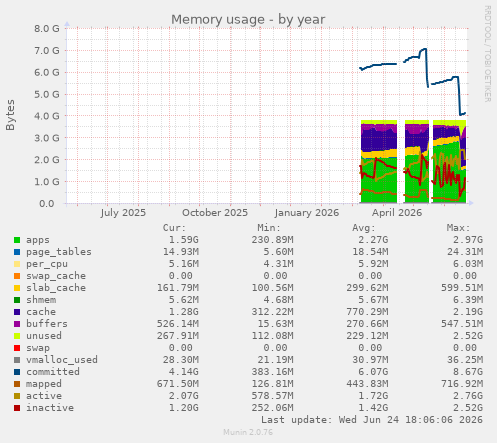The image size is (497, 443).
Task: Select the 'apps' legend label
Action: 38,240
